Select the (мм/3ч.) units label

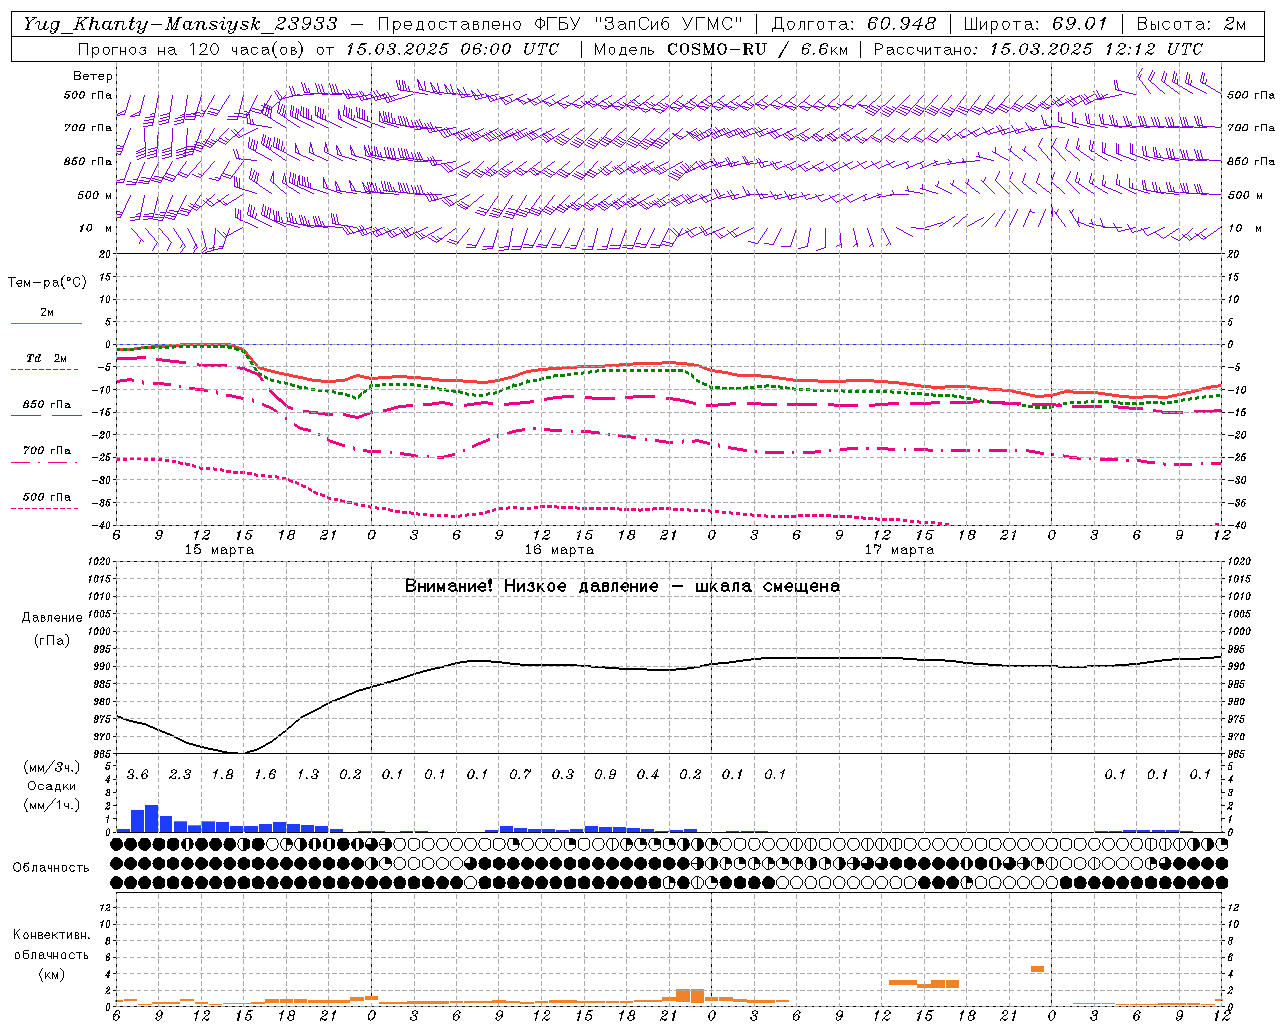pos(51,768)
